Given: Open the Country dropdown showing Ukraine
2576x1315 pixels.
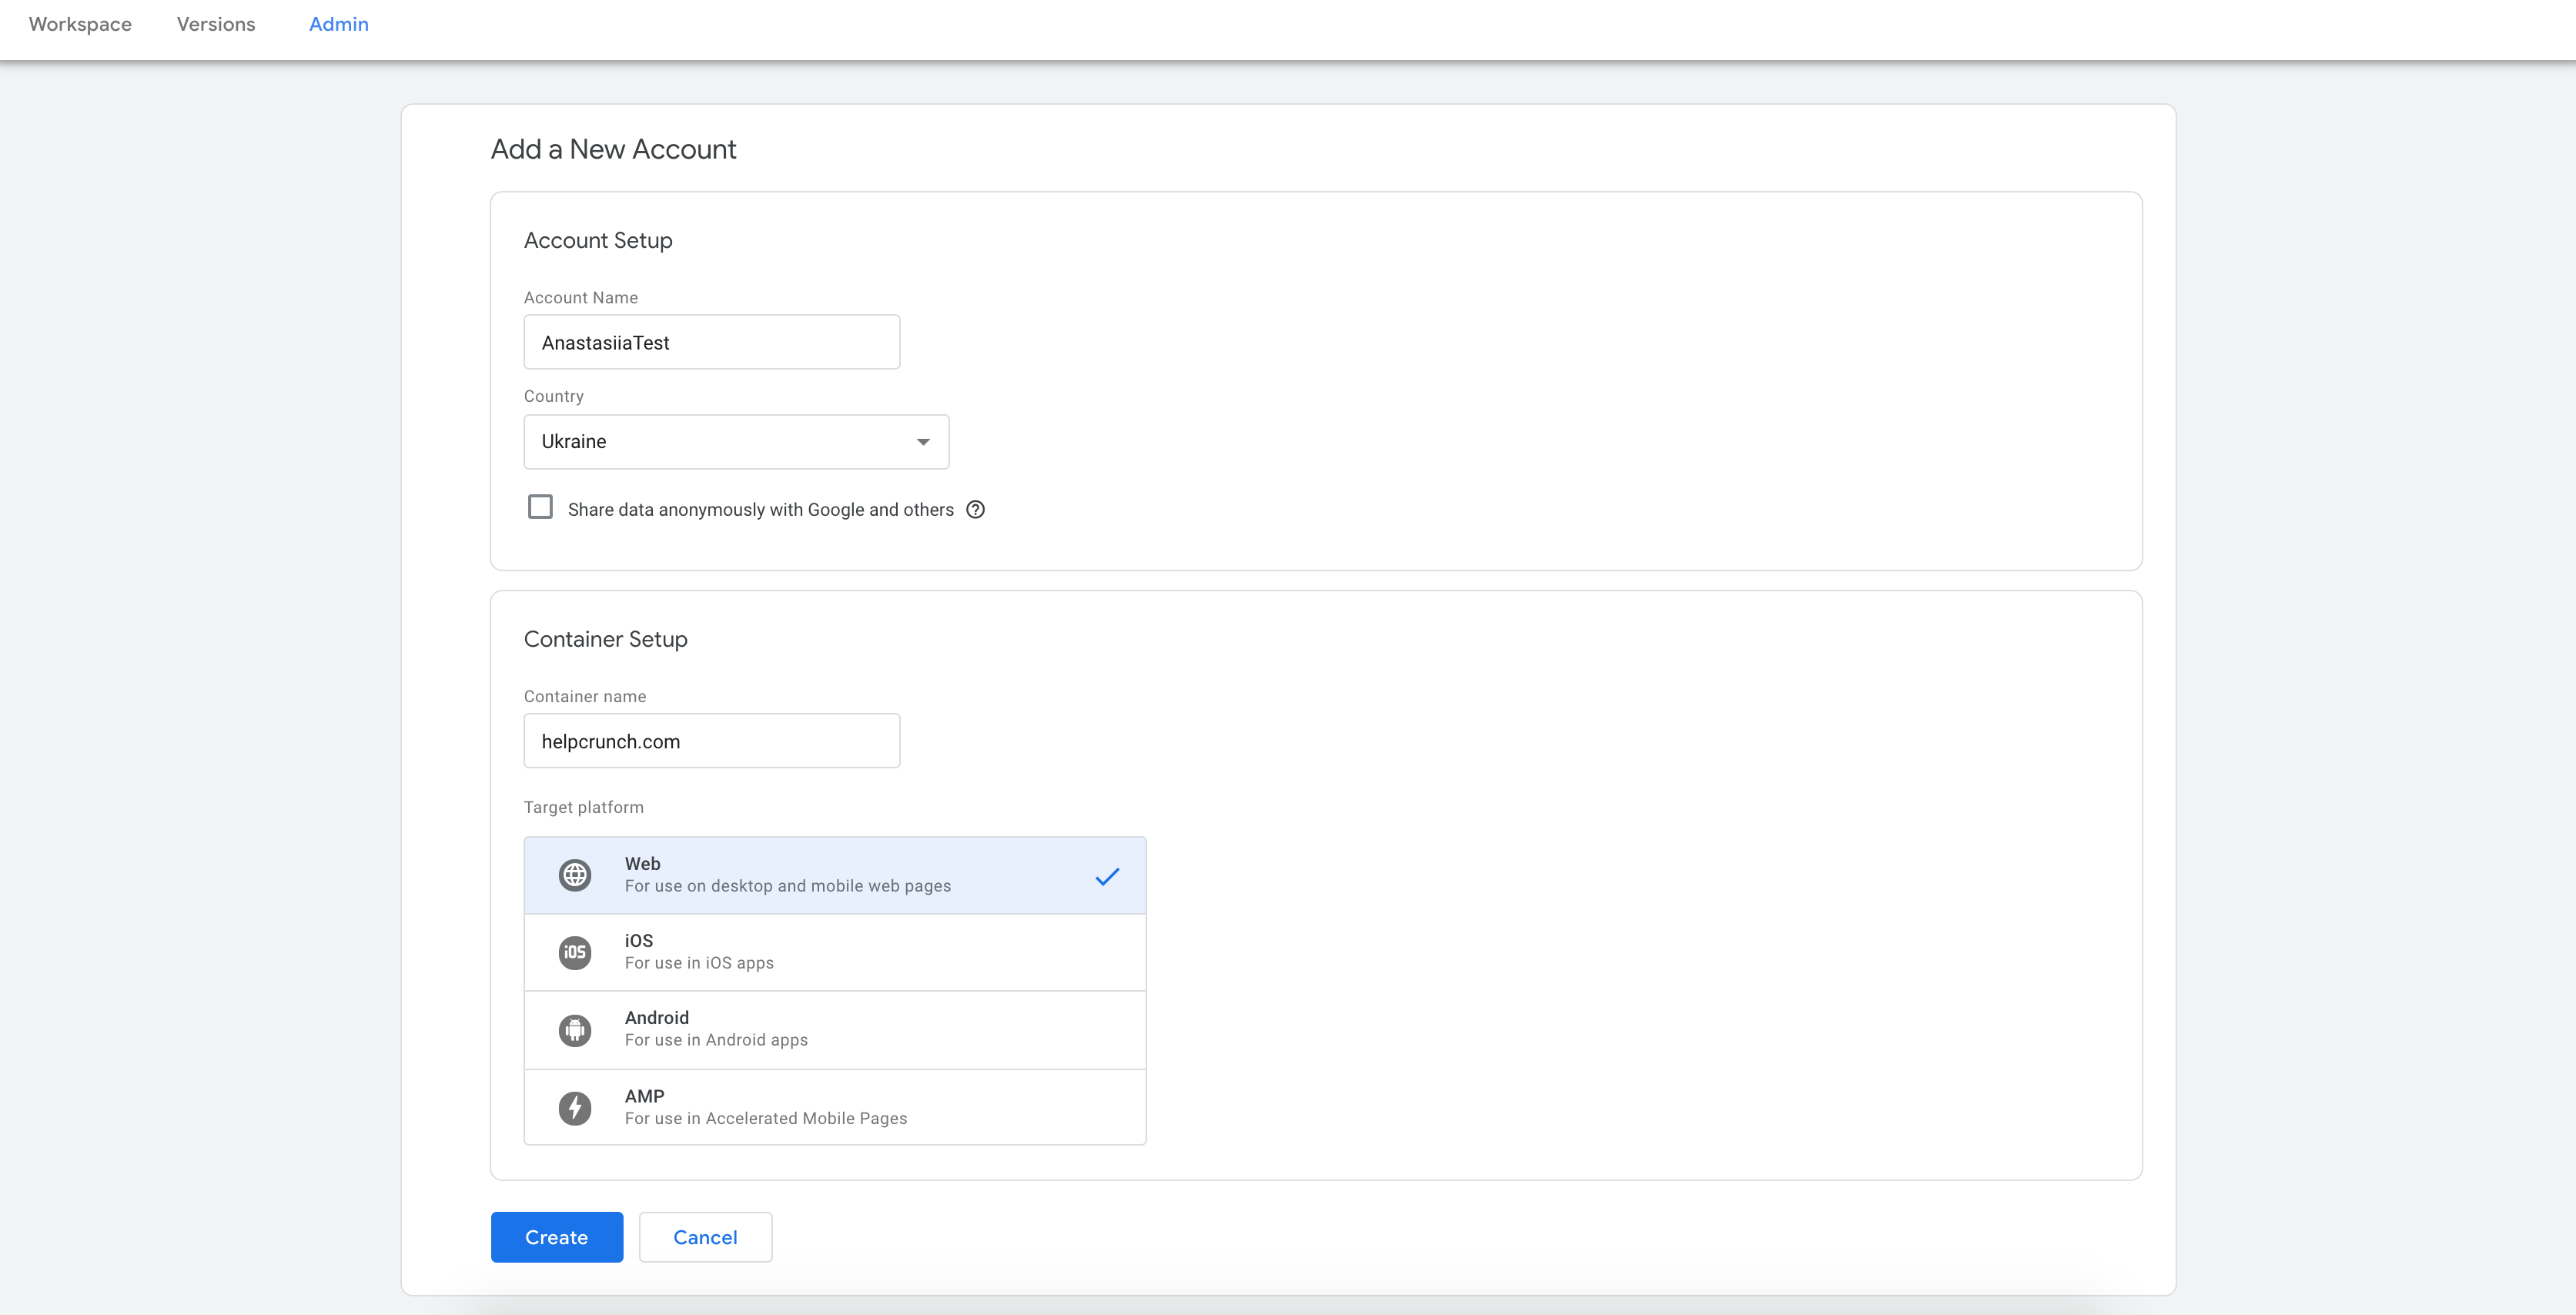Looking at the screenshot, I should tap(736, 442).
